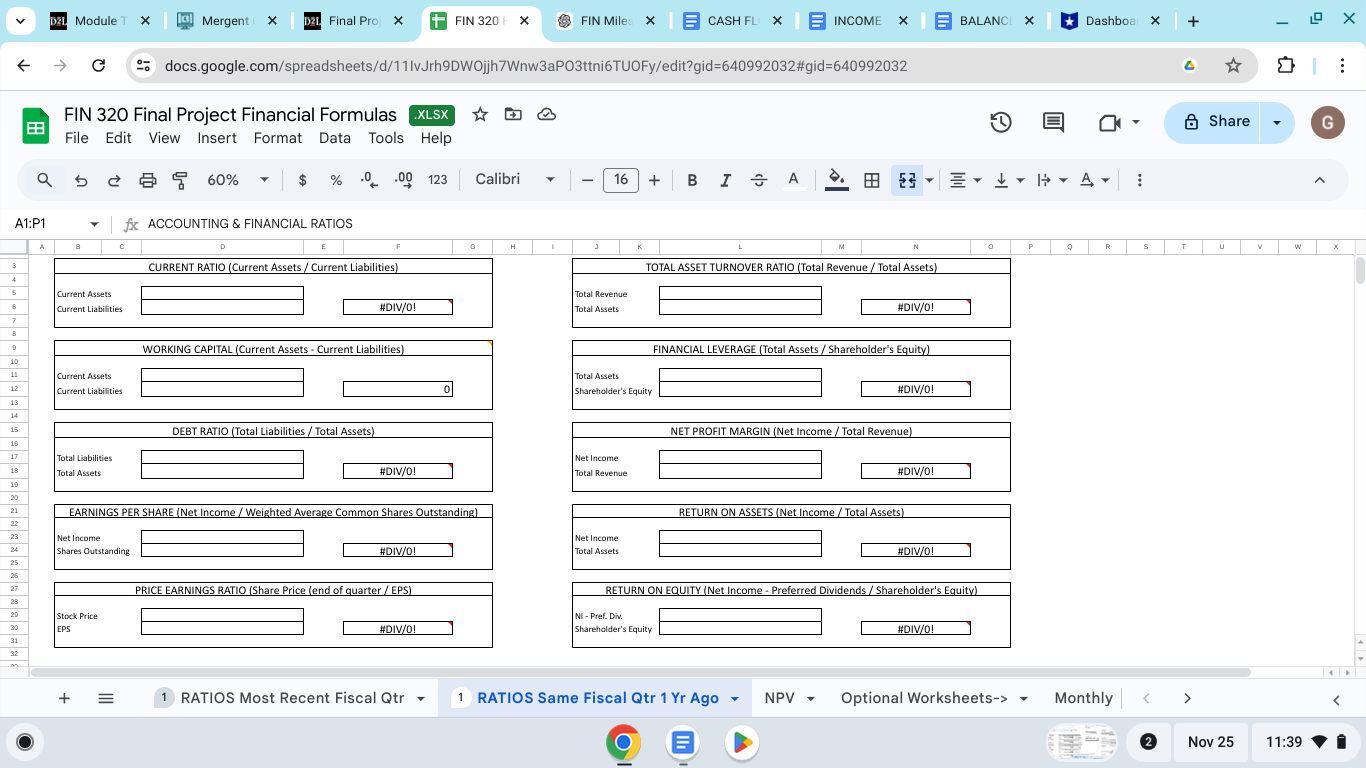Show the all sheets list

point(106,698)
